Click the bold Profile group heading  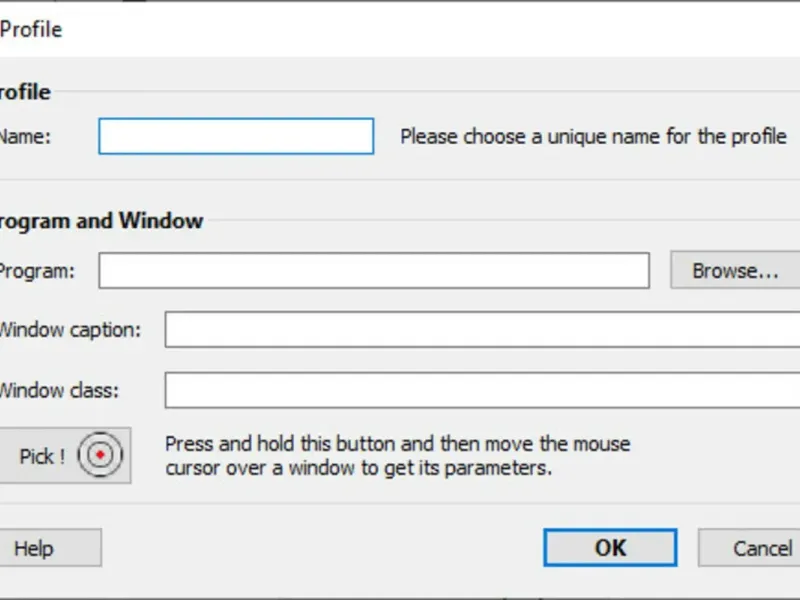[x=24, y=92]
